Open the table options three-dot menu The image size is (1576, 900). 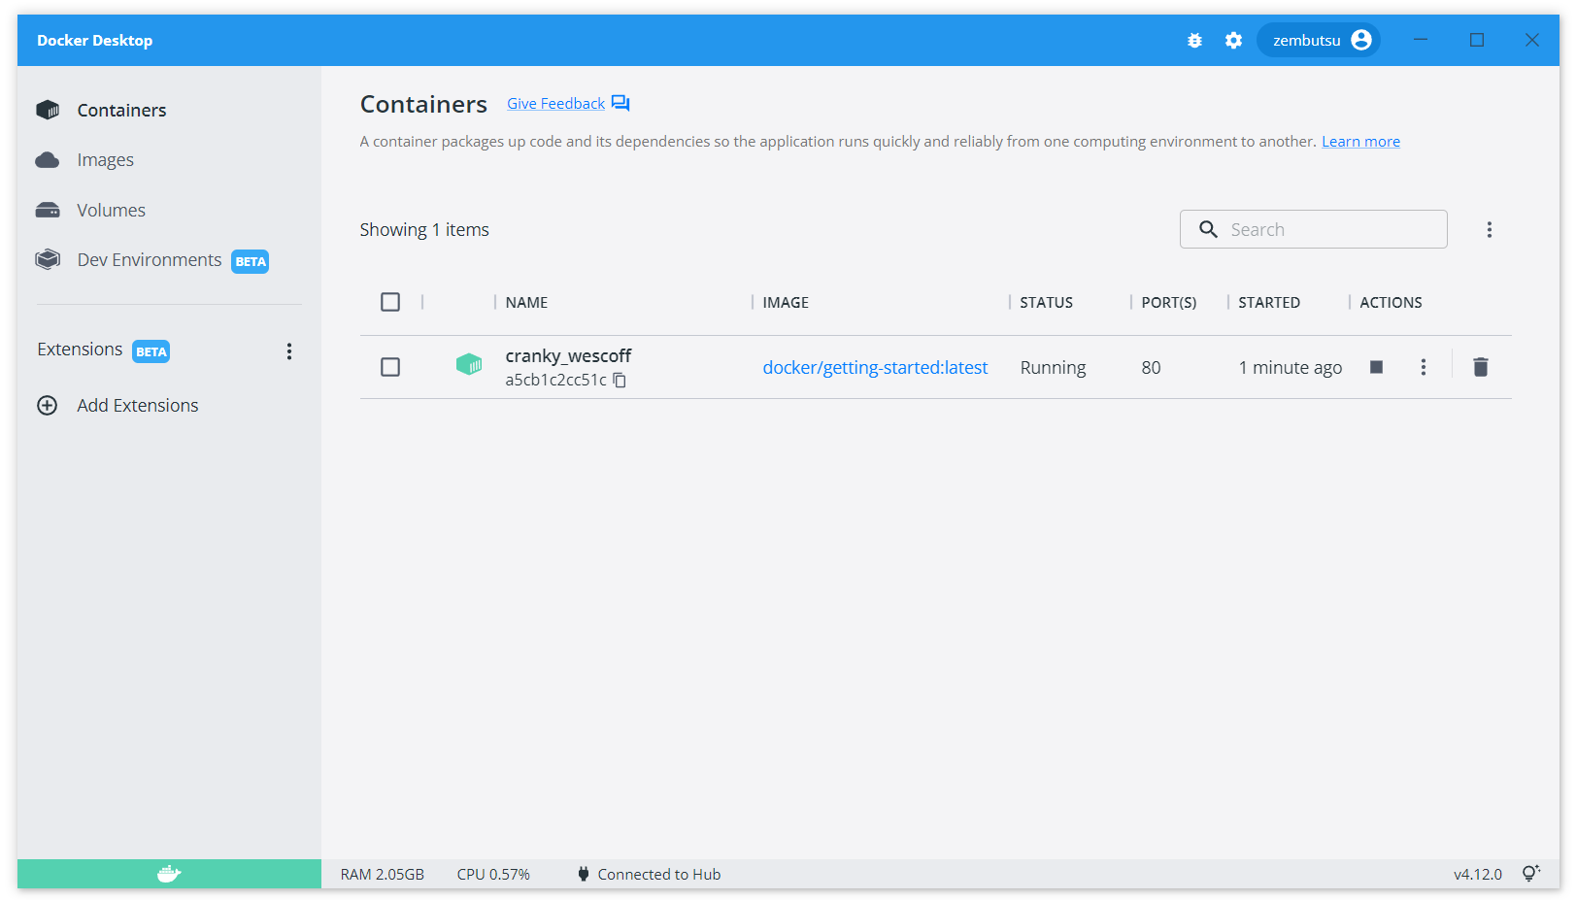pos(1489,230)
